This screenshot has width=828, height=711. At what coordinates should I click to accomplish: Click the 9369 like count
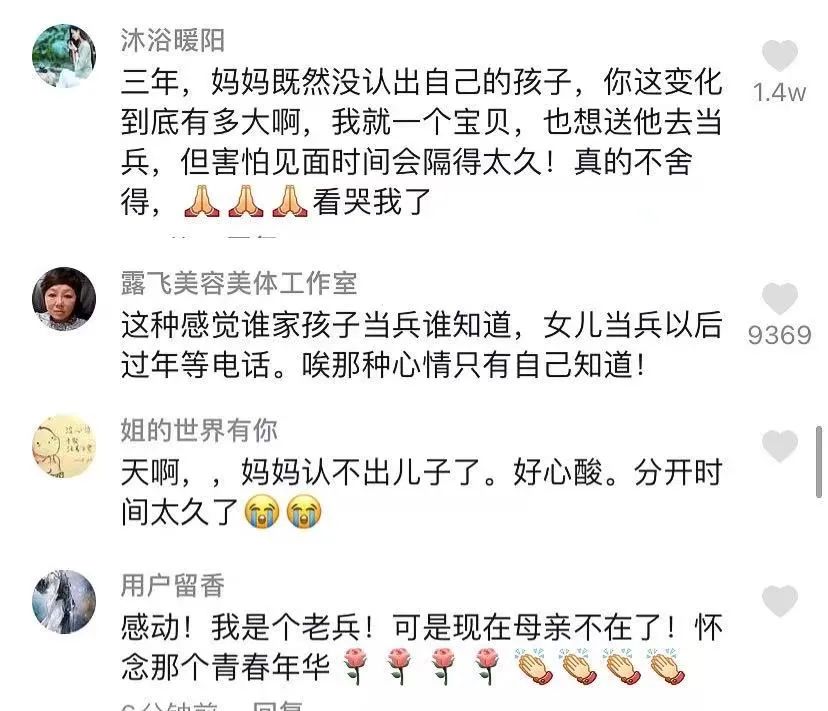tap(779, 335)
